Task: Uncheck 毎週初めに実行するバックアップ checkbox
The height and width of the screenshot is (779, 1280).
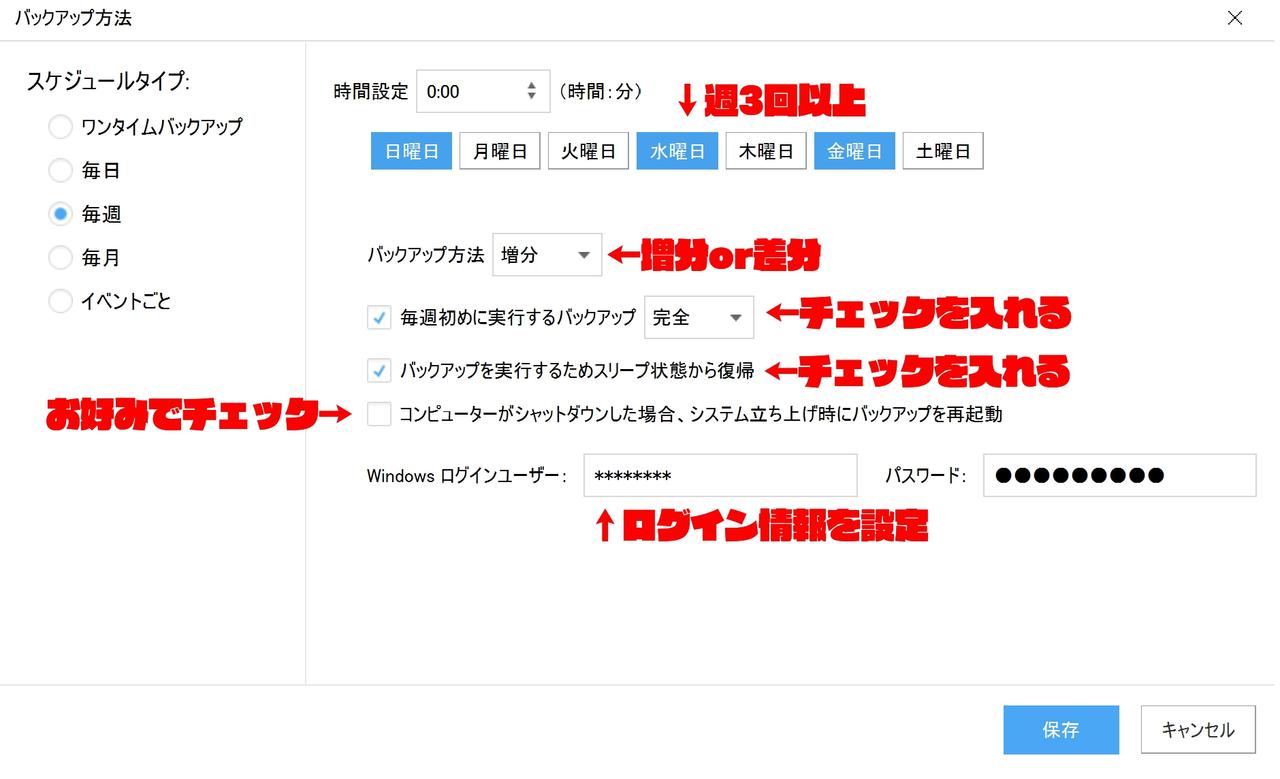Action: click(379, 317)
